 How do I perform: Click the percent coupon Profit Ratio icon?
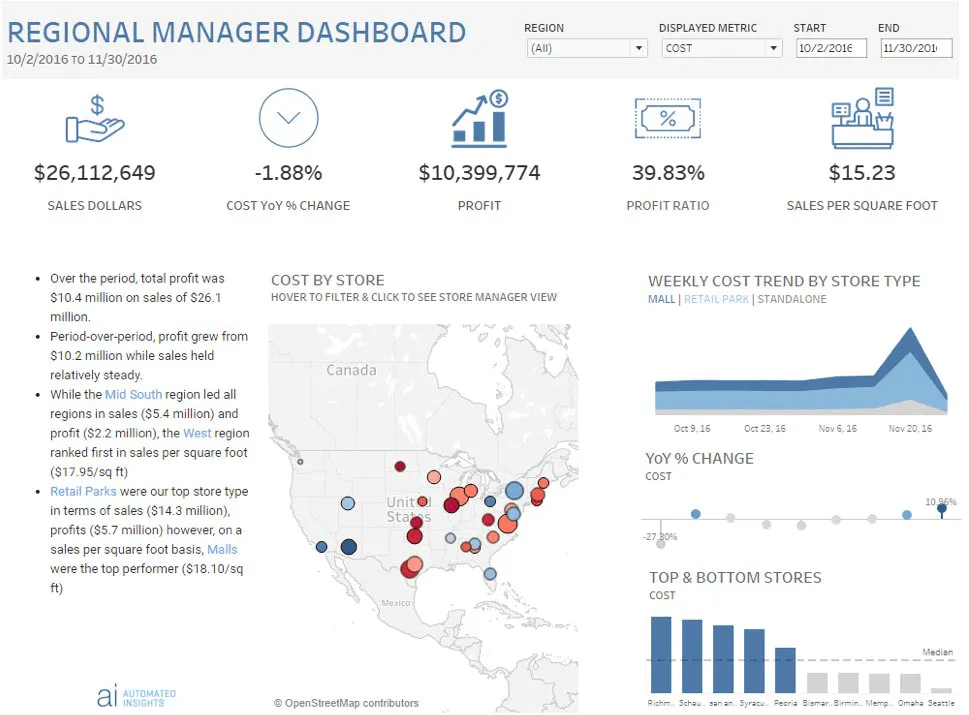coord(667,118)
